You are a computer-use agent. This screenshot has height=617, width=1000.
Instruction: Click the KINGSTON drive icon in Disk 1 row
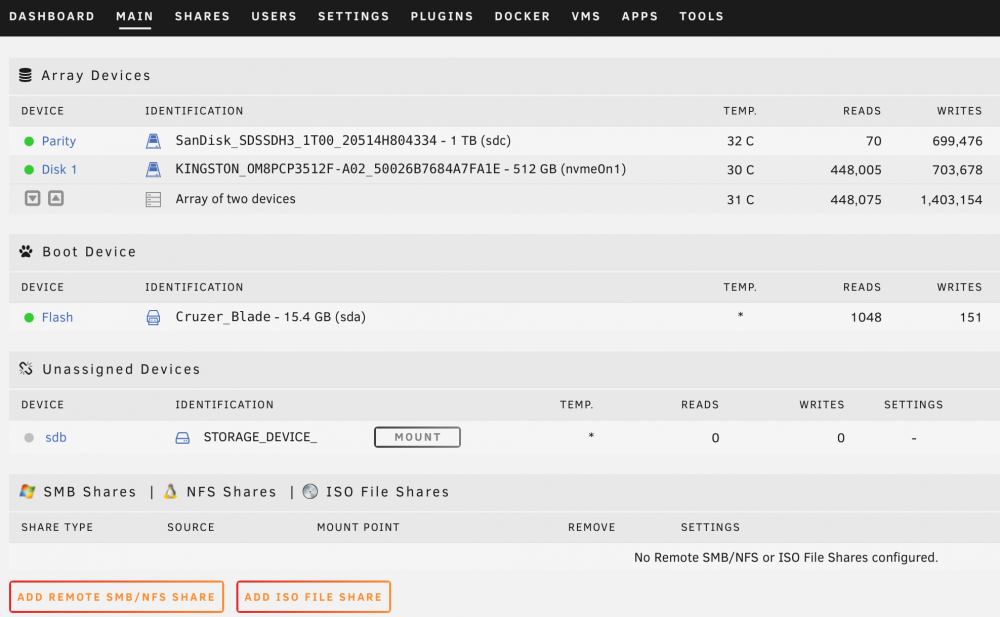tap(153, 169)
